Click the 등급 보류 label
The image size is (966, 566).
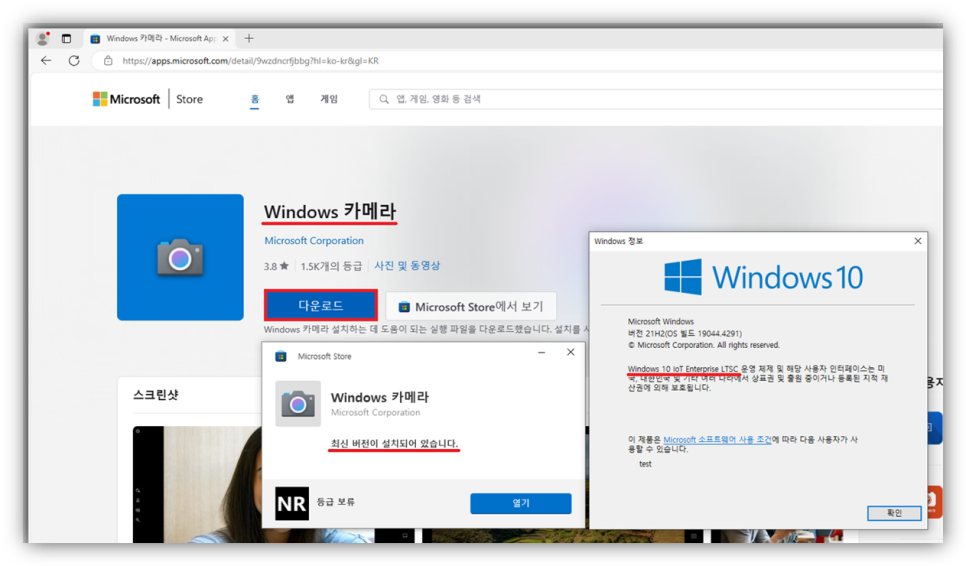point(336,502)
